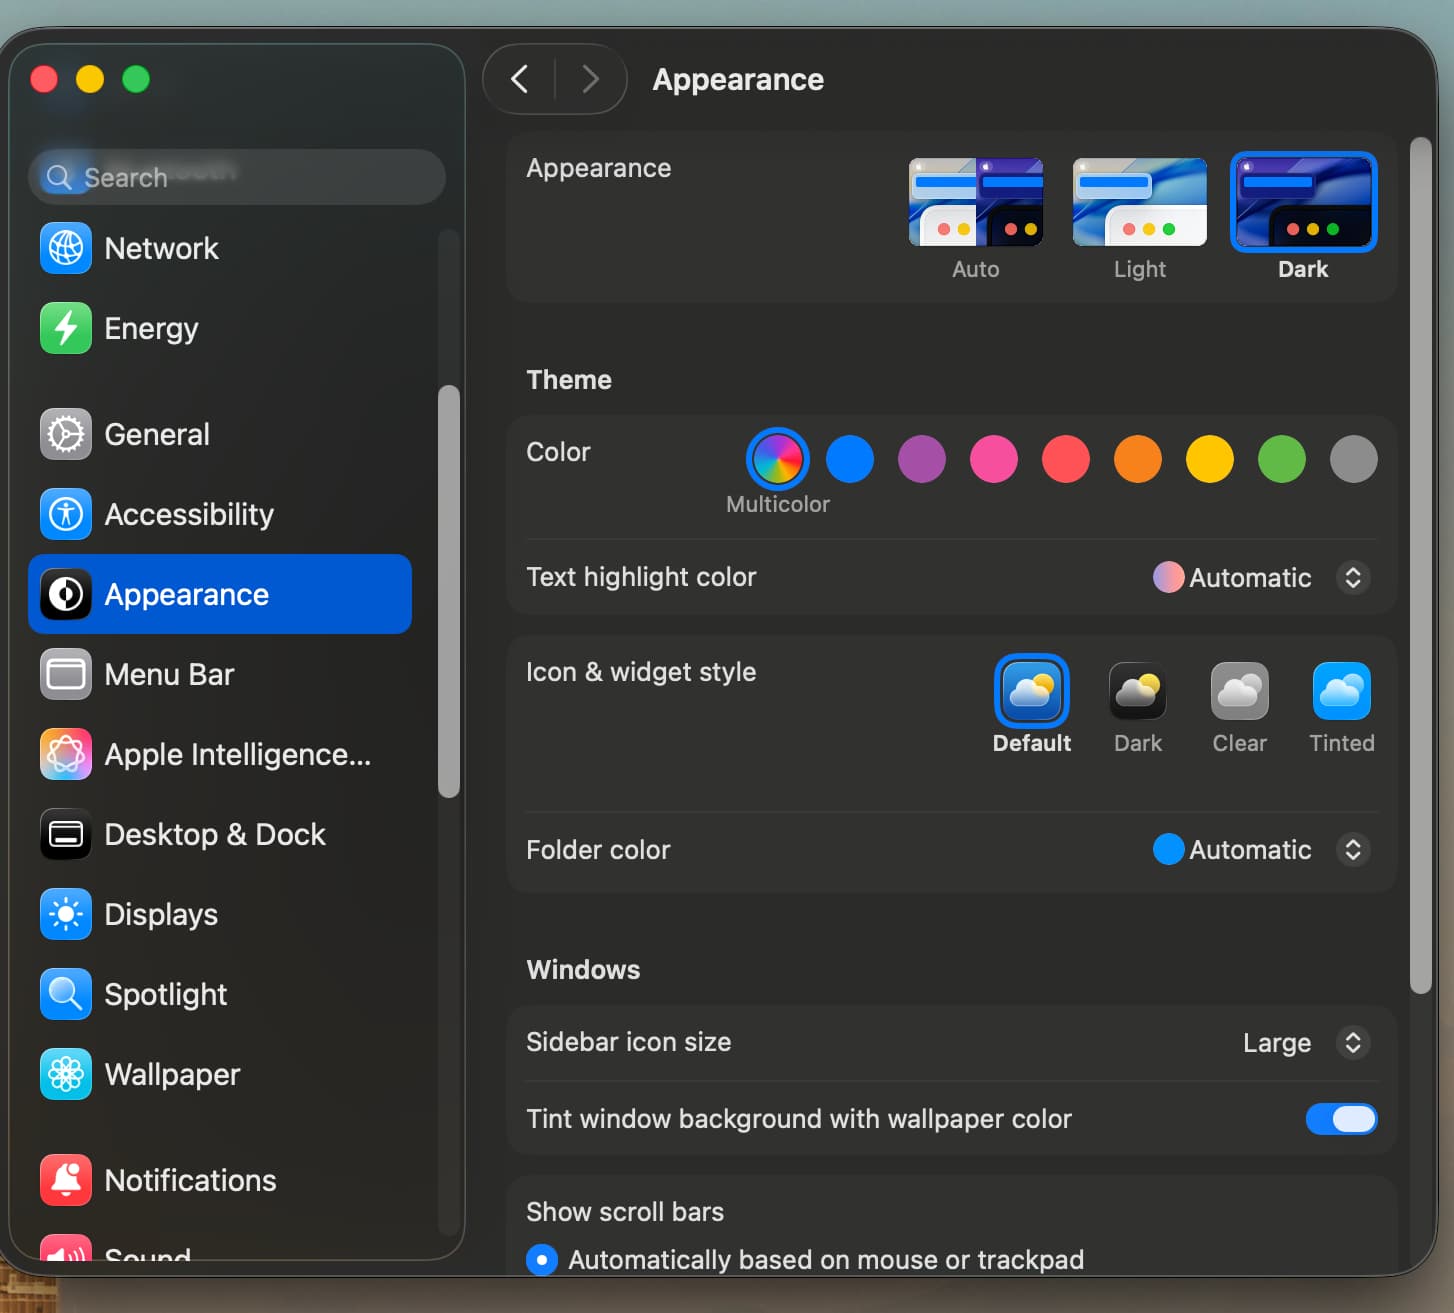1454x1313 pixels.
Task: Choose the Tinted icon & widget style
Action: tap(1341, 692)
